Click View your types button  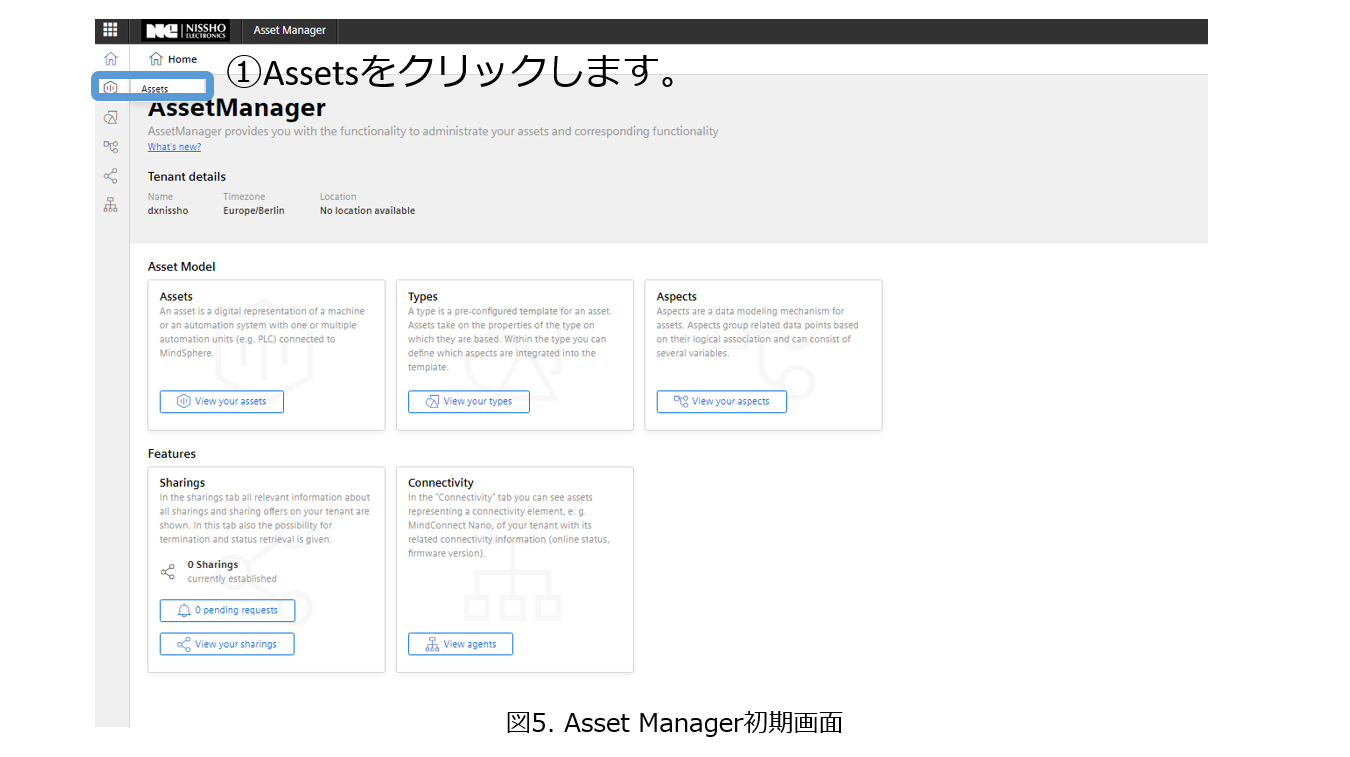[469, 401]
